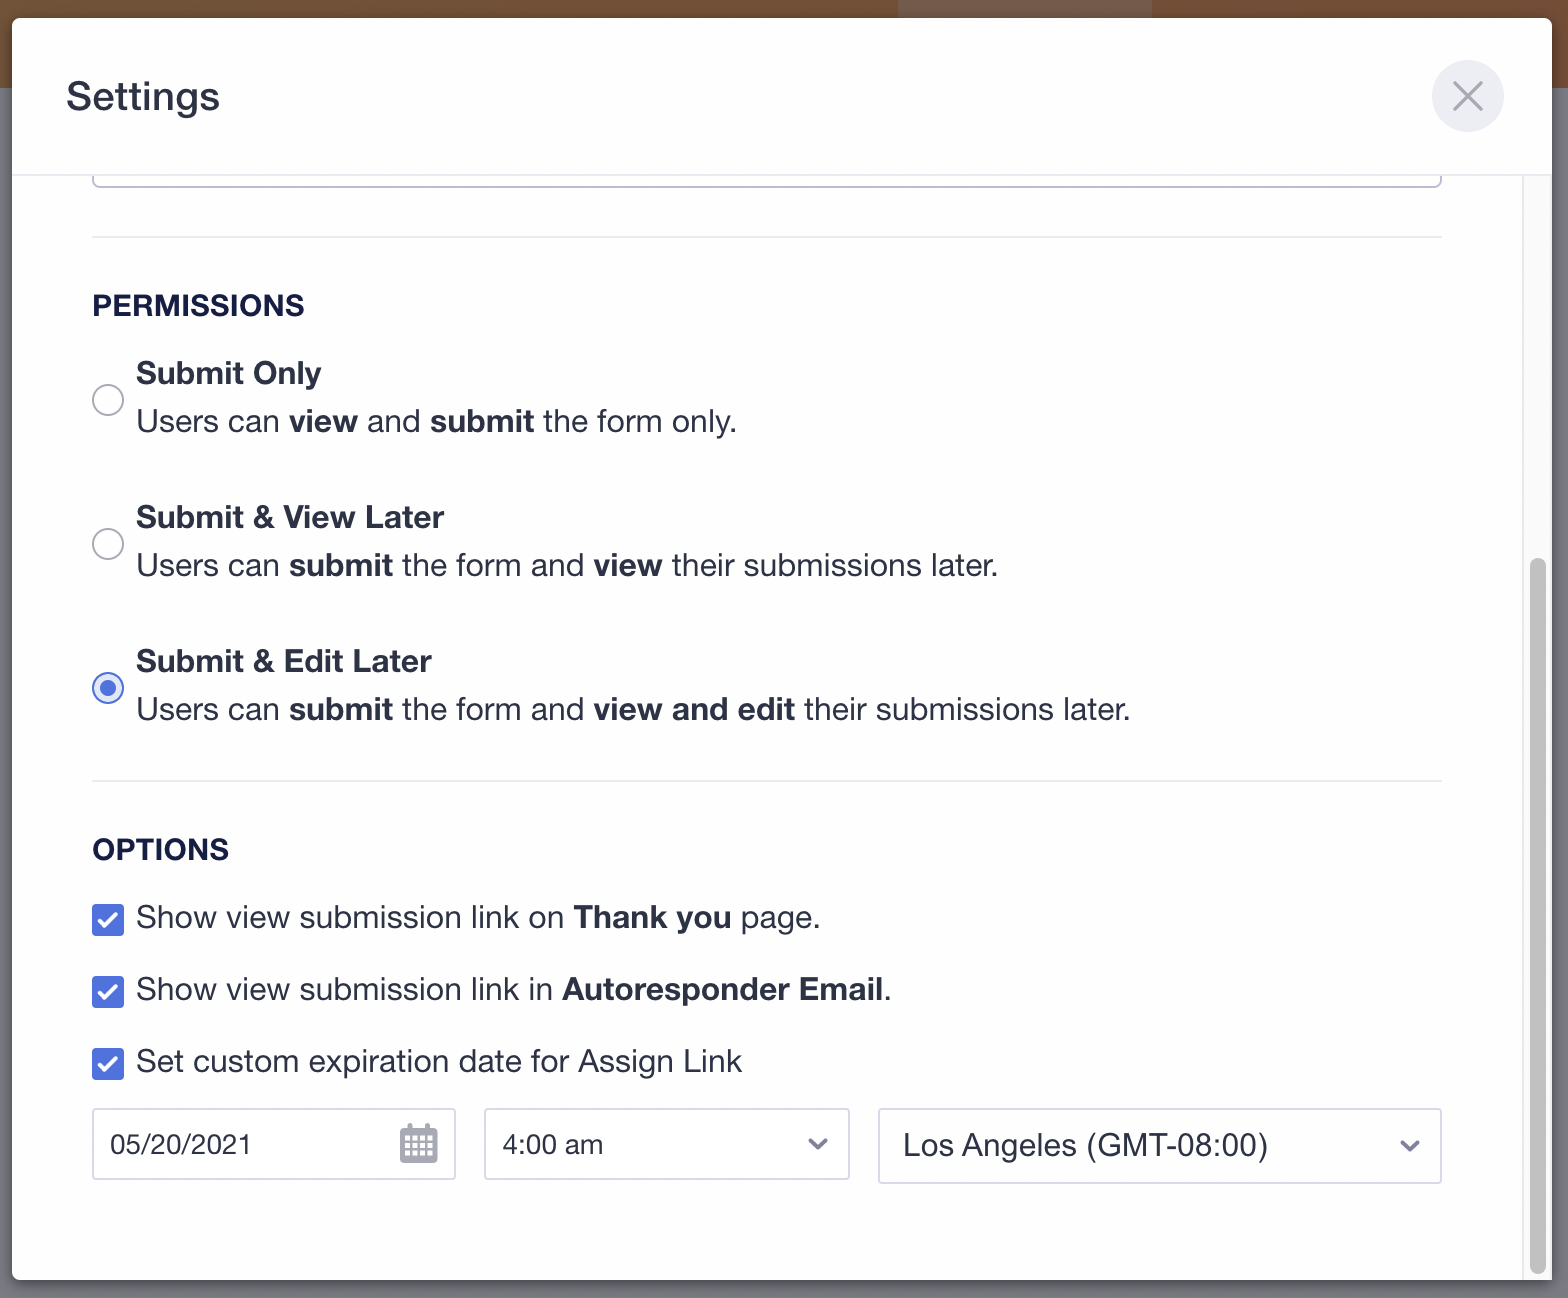Uncheck the Thank you page link checkbox
This screenshot has width=1568, height=1298.
(108, 919)
